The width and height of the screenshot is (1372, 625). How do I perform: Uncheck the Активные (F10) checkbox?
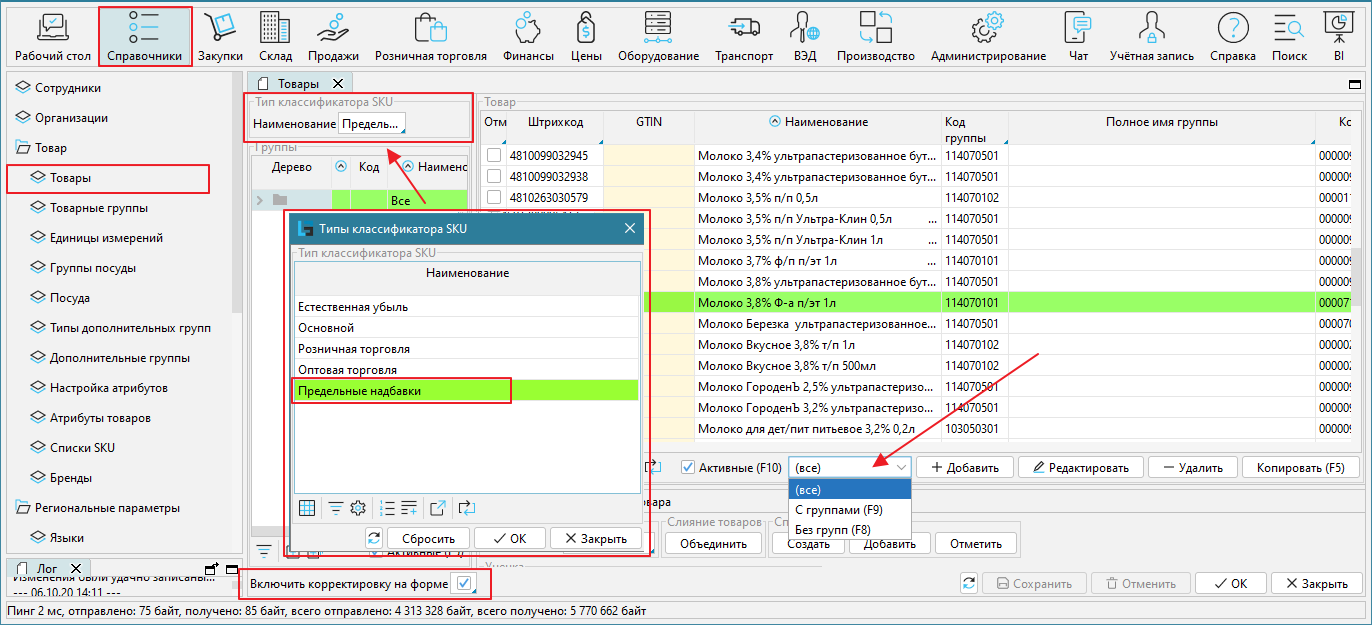coord(688,467)
